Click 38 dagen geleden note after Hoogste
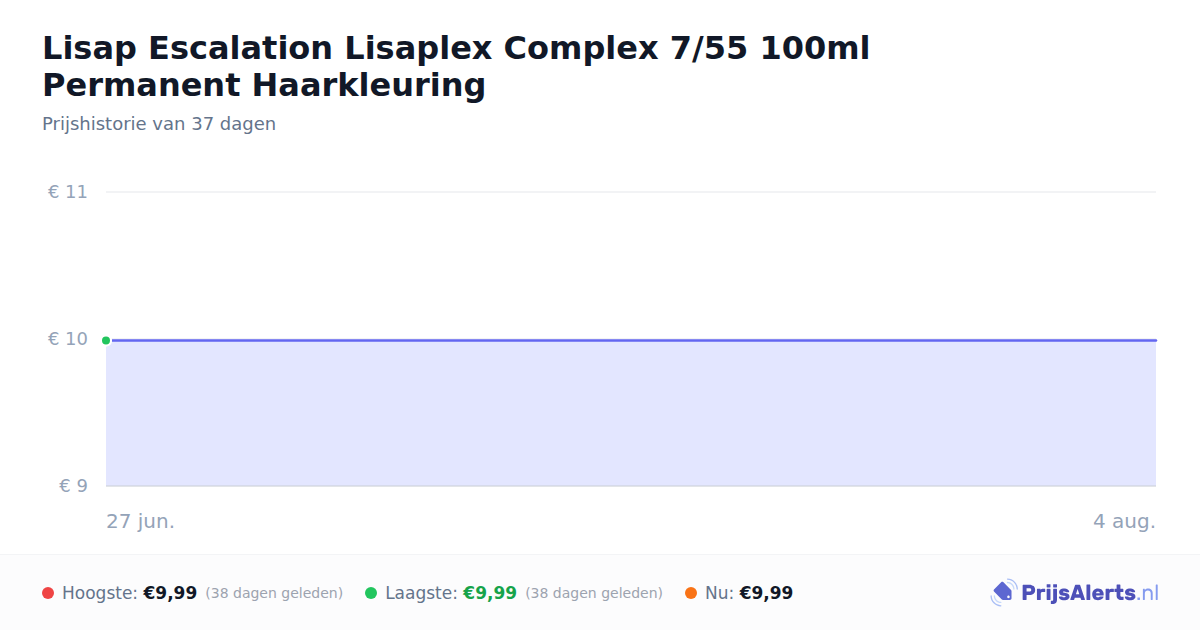Viewport: 1200px width, 630px height. (274, 593)
